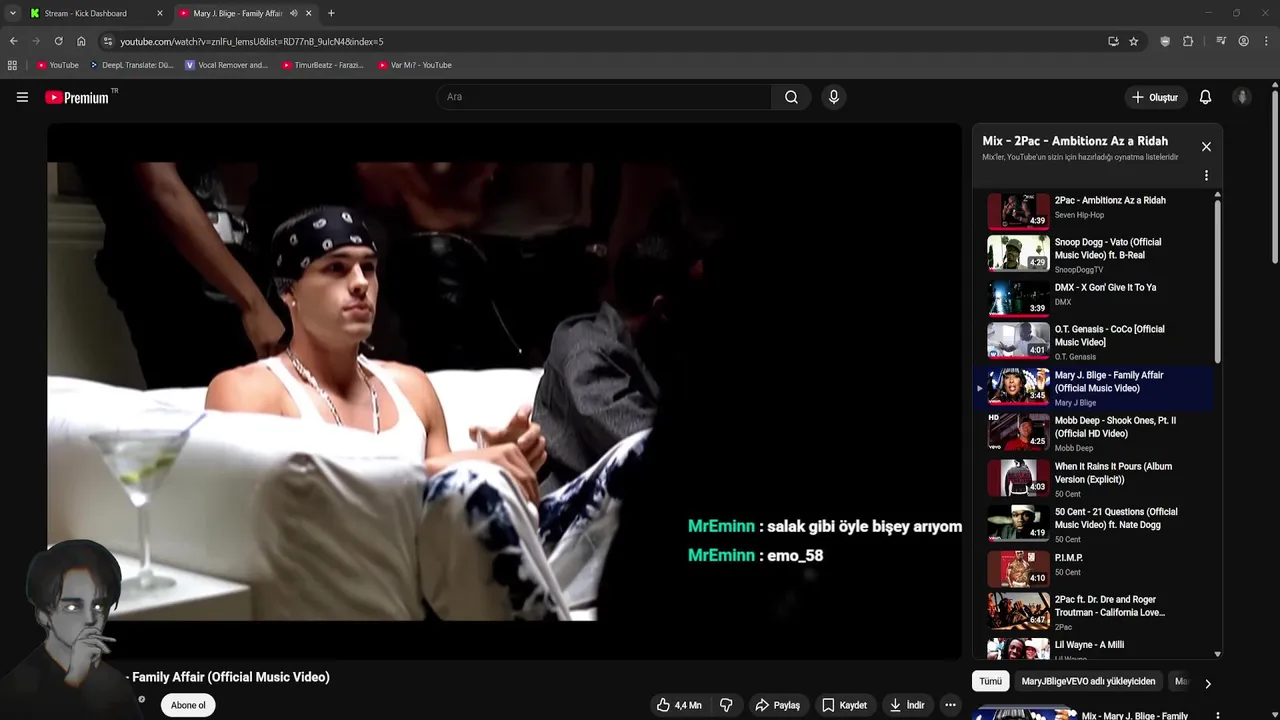Play Lil Wayne - A Milli from playlist
This screenshot has height=720, width=1280.
[1093, 648]
